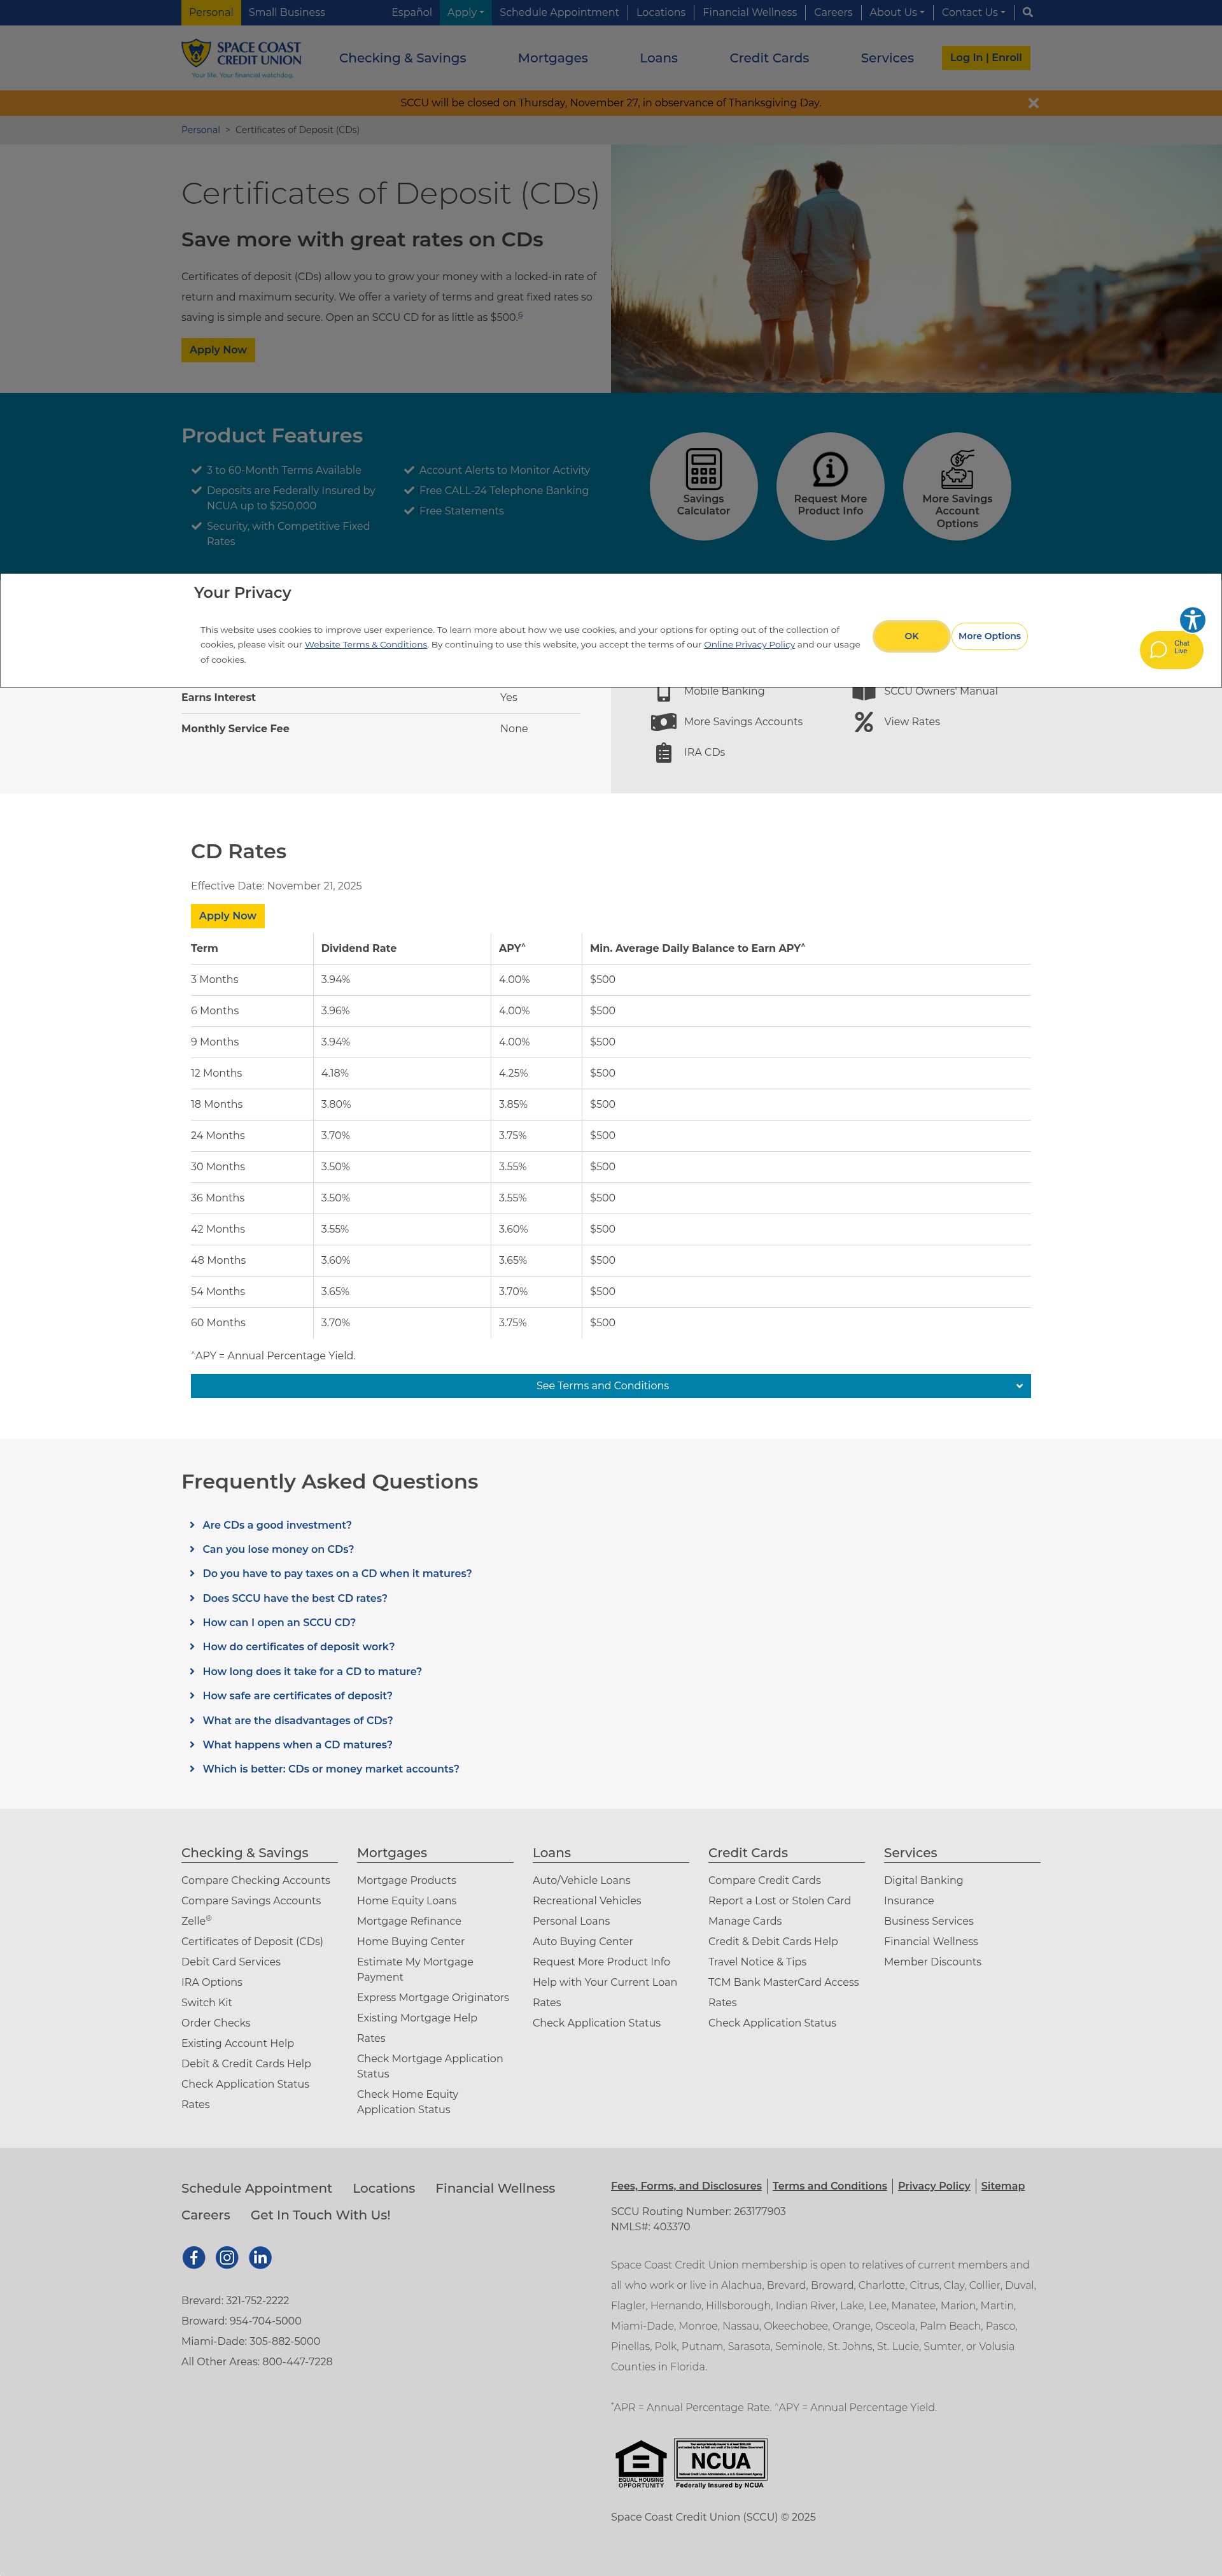Viewport: 1222px width, 2576px height.
Task: Expand the About Us dropdown
Action: 897,12
